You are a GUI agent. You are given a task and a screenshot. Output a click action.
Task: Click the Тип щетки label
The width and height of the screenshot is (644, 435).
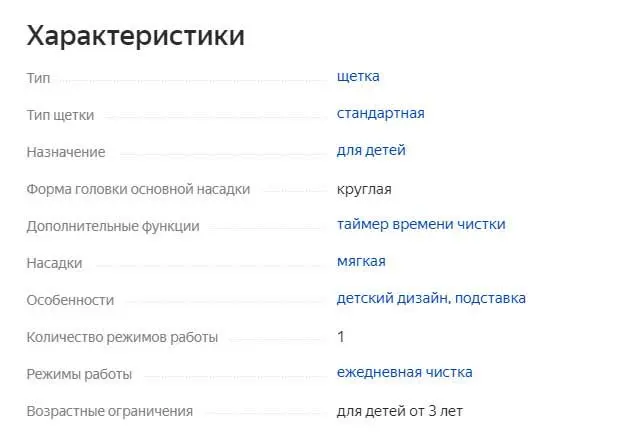point(60,115)
